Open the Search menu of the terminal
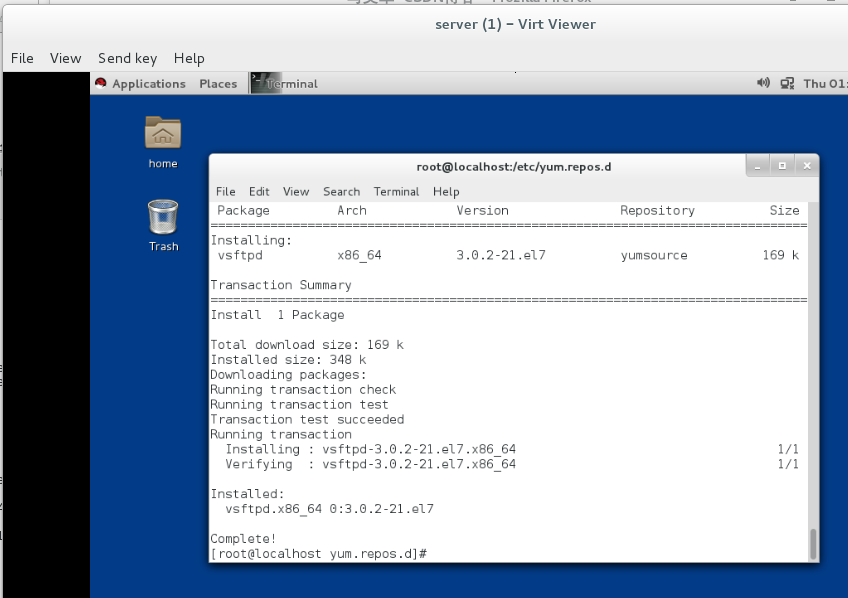The width and height of the screenshot is (848, 598). coord(341,191)
